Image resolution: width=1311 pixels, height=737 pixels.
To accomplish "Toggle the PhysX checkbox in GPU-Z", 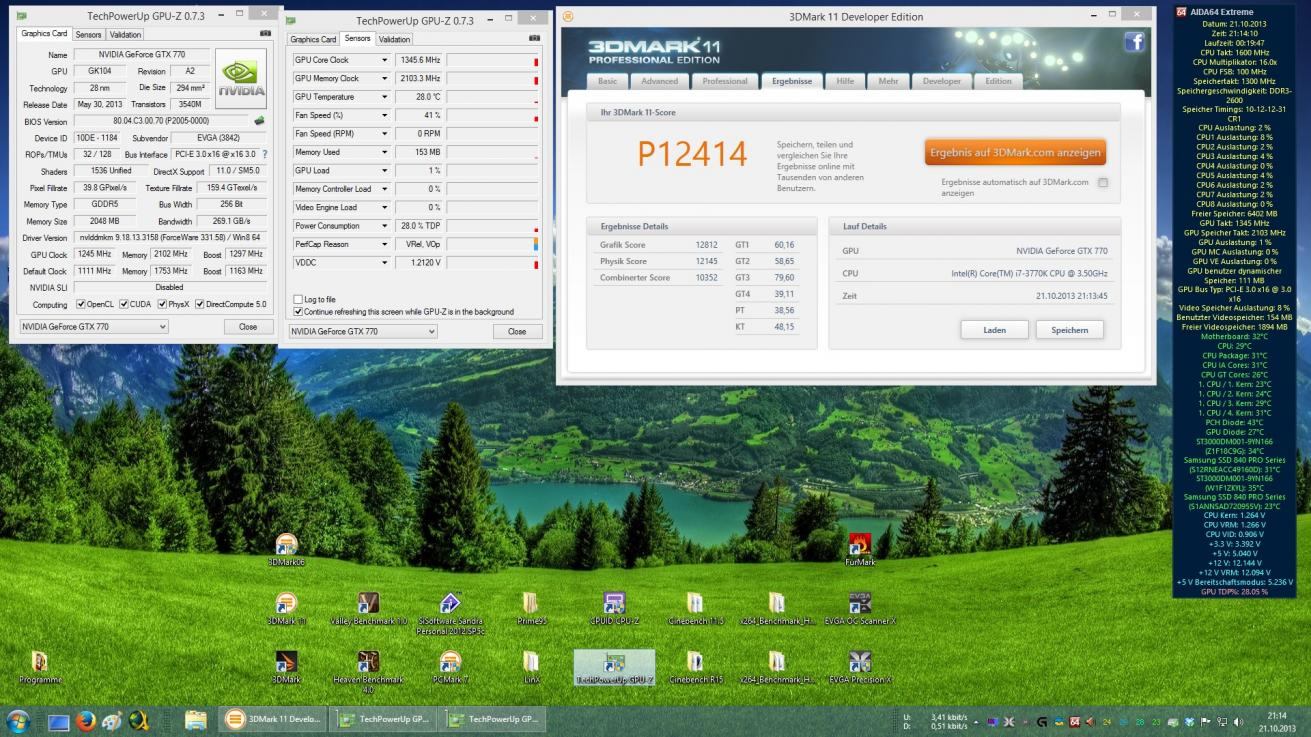I will pyautogui.click(x=160, y=304).
